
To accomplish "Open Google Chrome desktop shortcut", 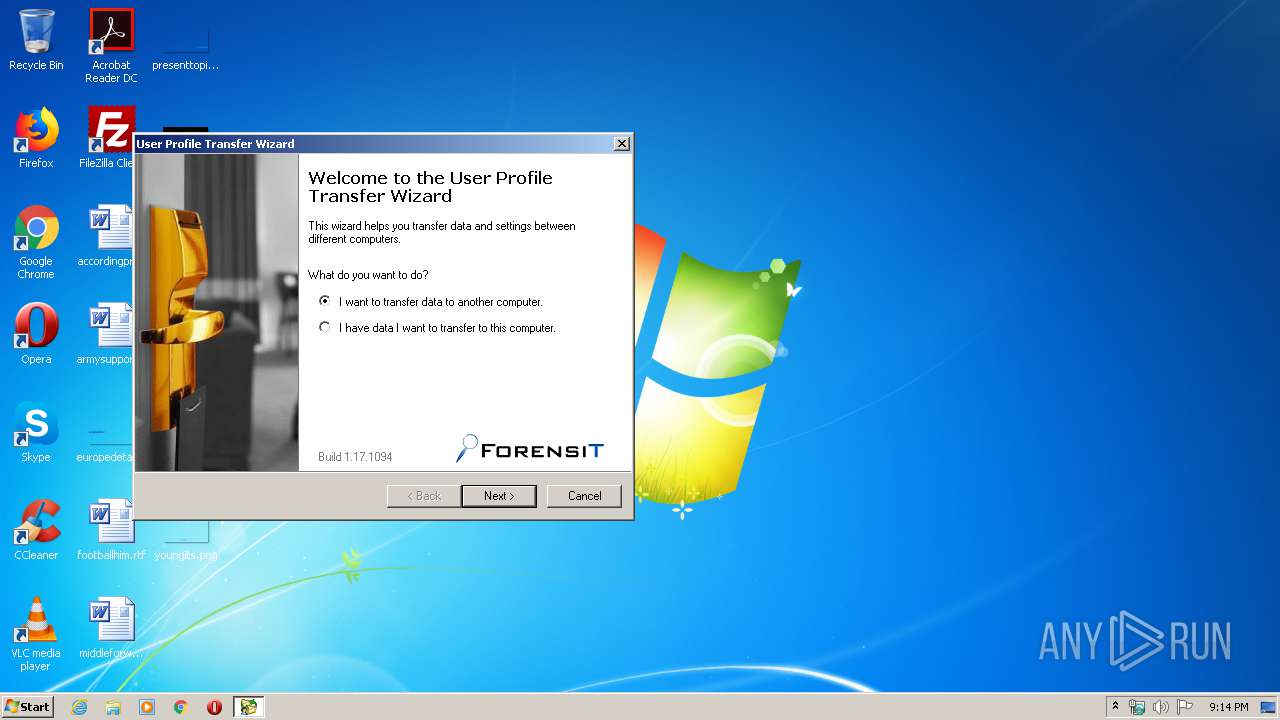I will 36,242.
